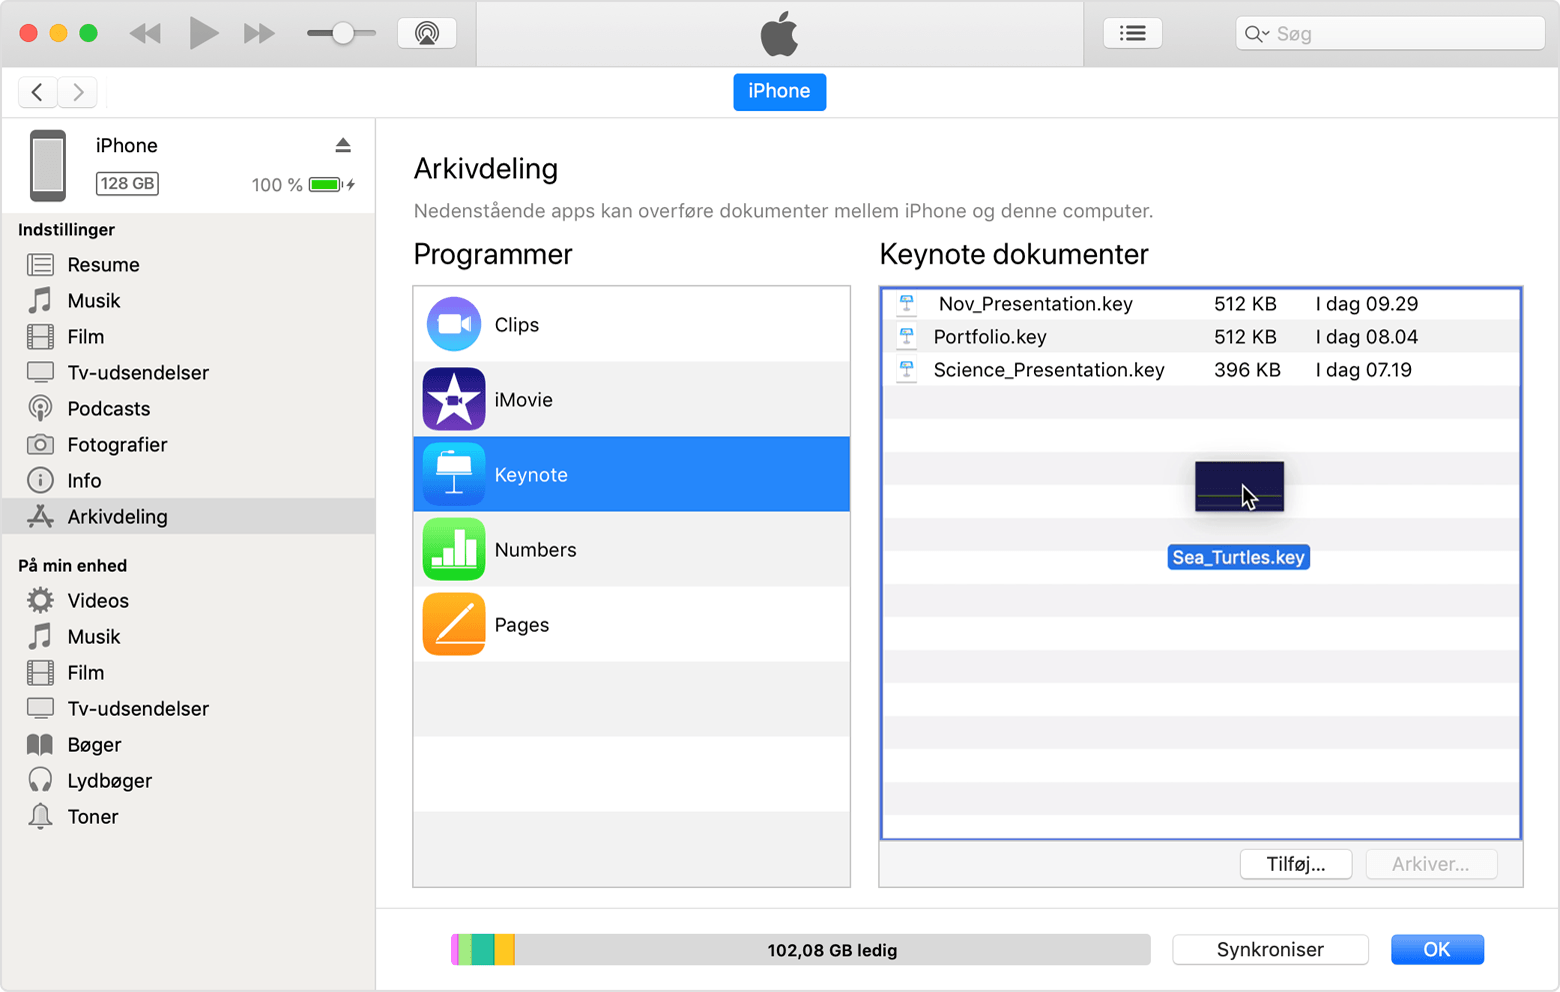Select Lydbøger under På min enhed
The height and width of the screenshot is (992, 1560).
[109, 780]
